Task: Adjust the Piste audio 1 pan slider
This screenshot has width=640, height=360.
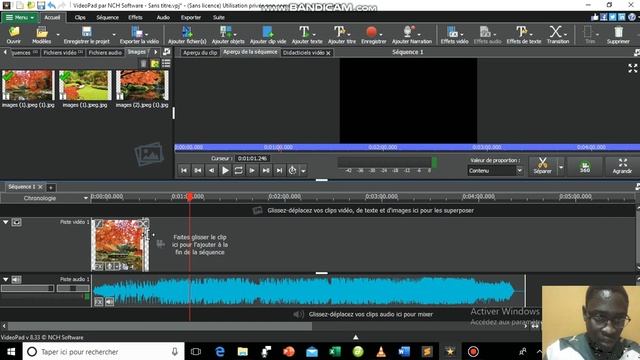Action: 73,289
